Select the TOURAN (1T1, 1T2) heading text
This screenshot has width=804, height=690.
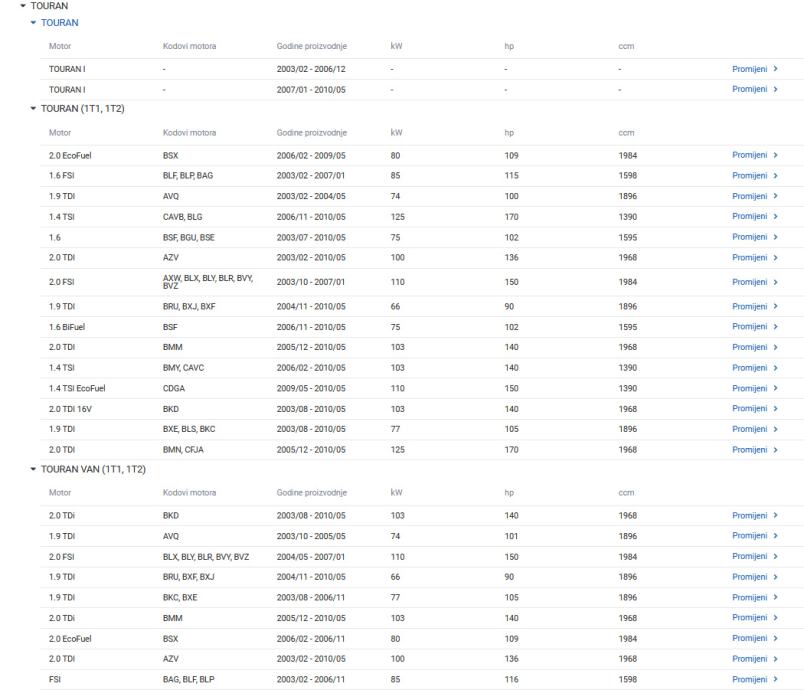(83, 109)
